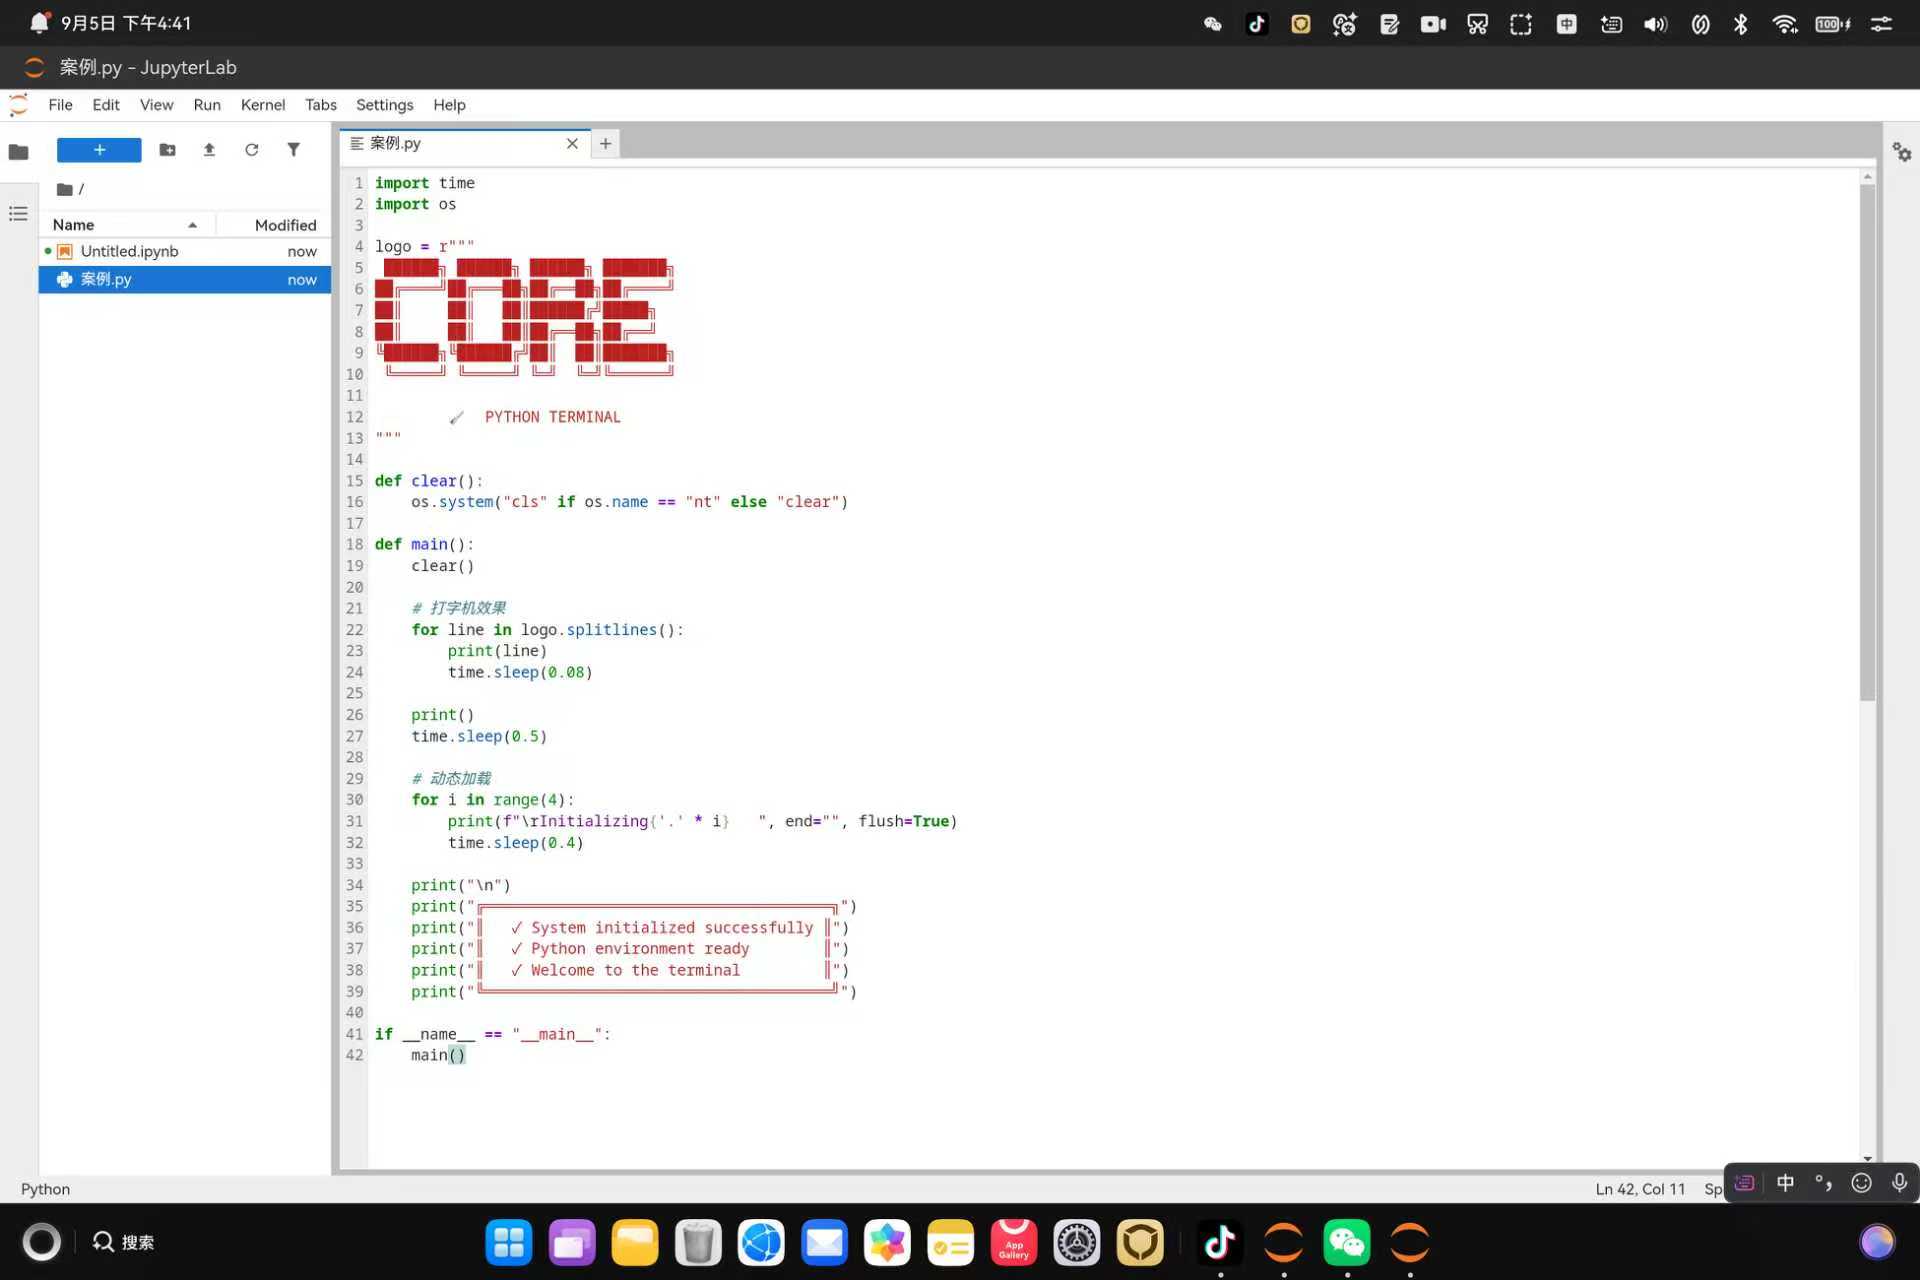This screenshot has height=1280, width=1920.
Task: Toggle Chinese input mode 中 in IME bar
Action: coord(1785,1183)
